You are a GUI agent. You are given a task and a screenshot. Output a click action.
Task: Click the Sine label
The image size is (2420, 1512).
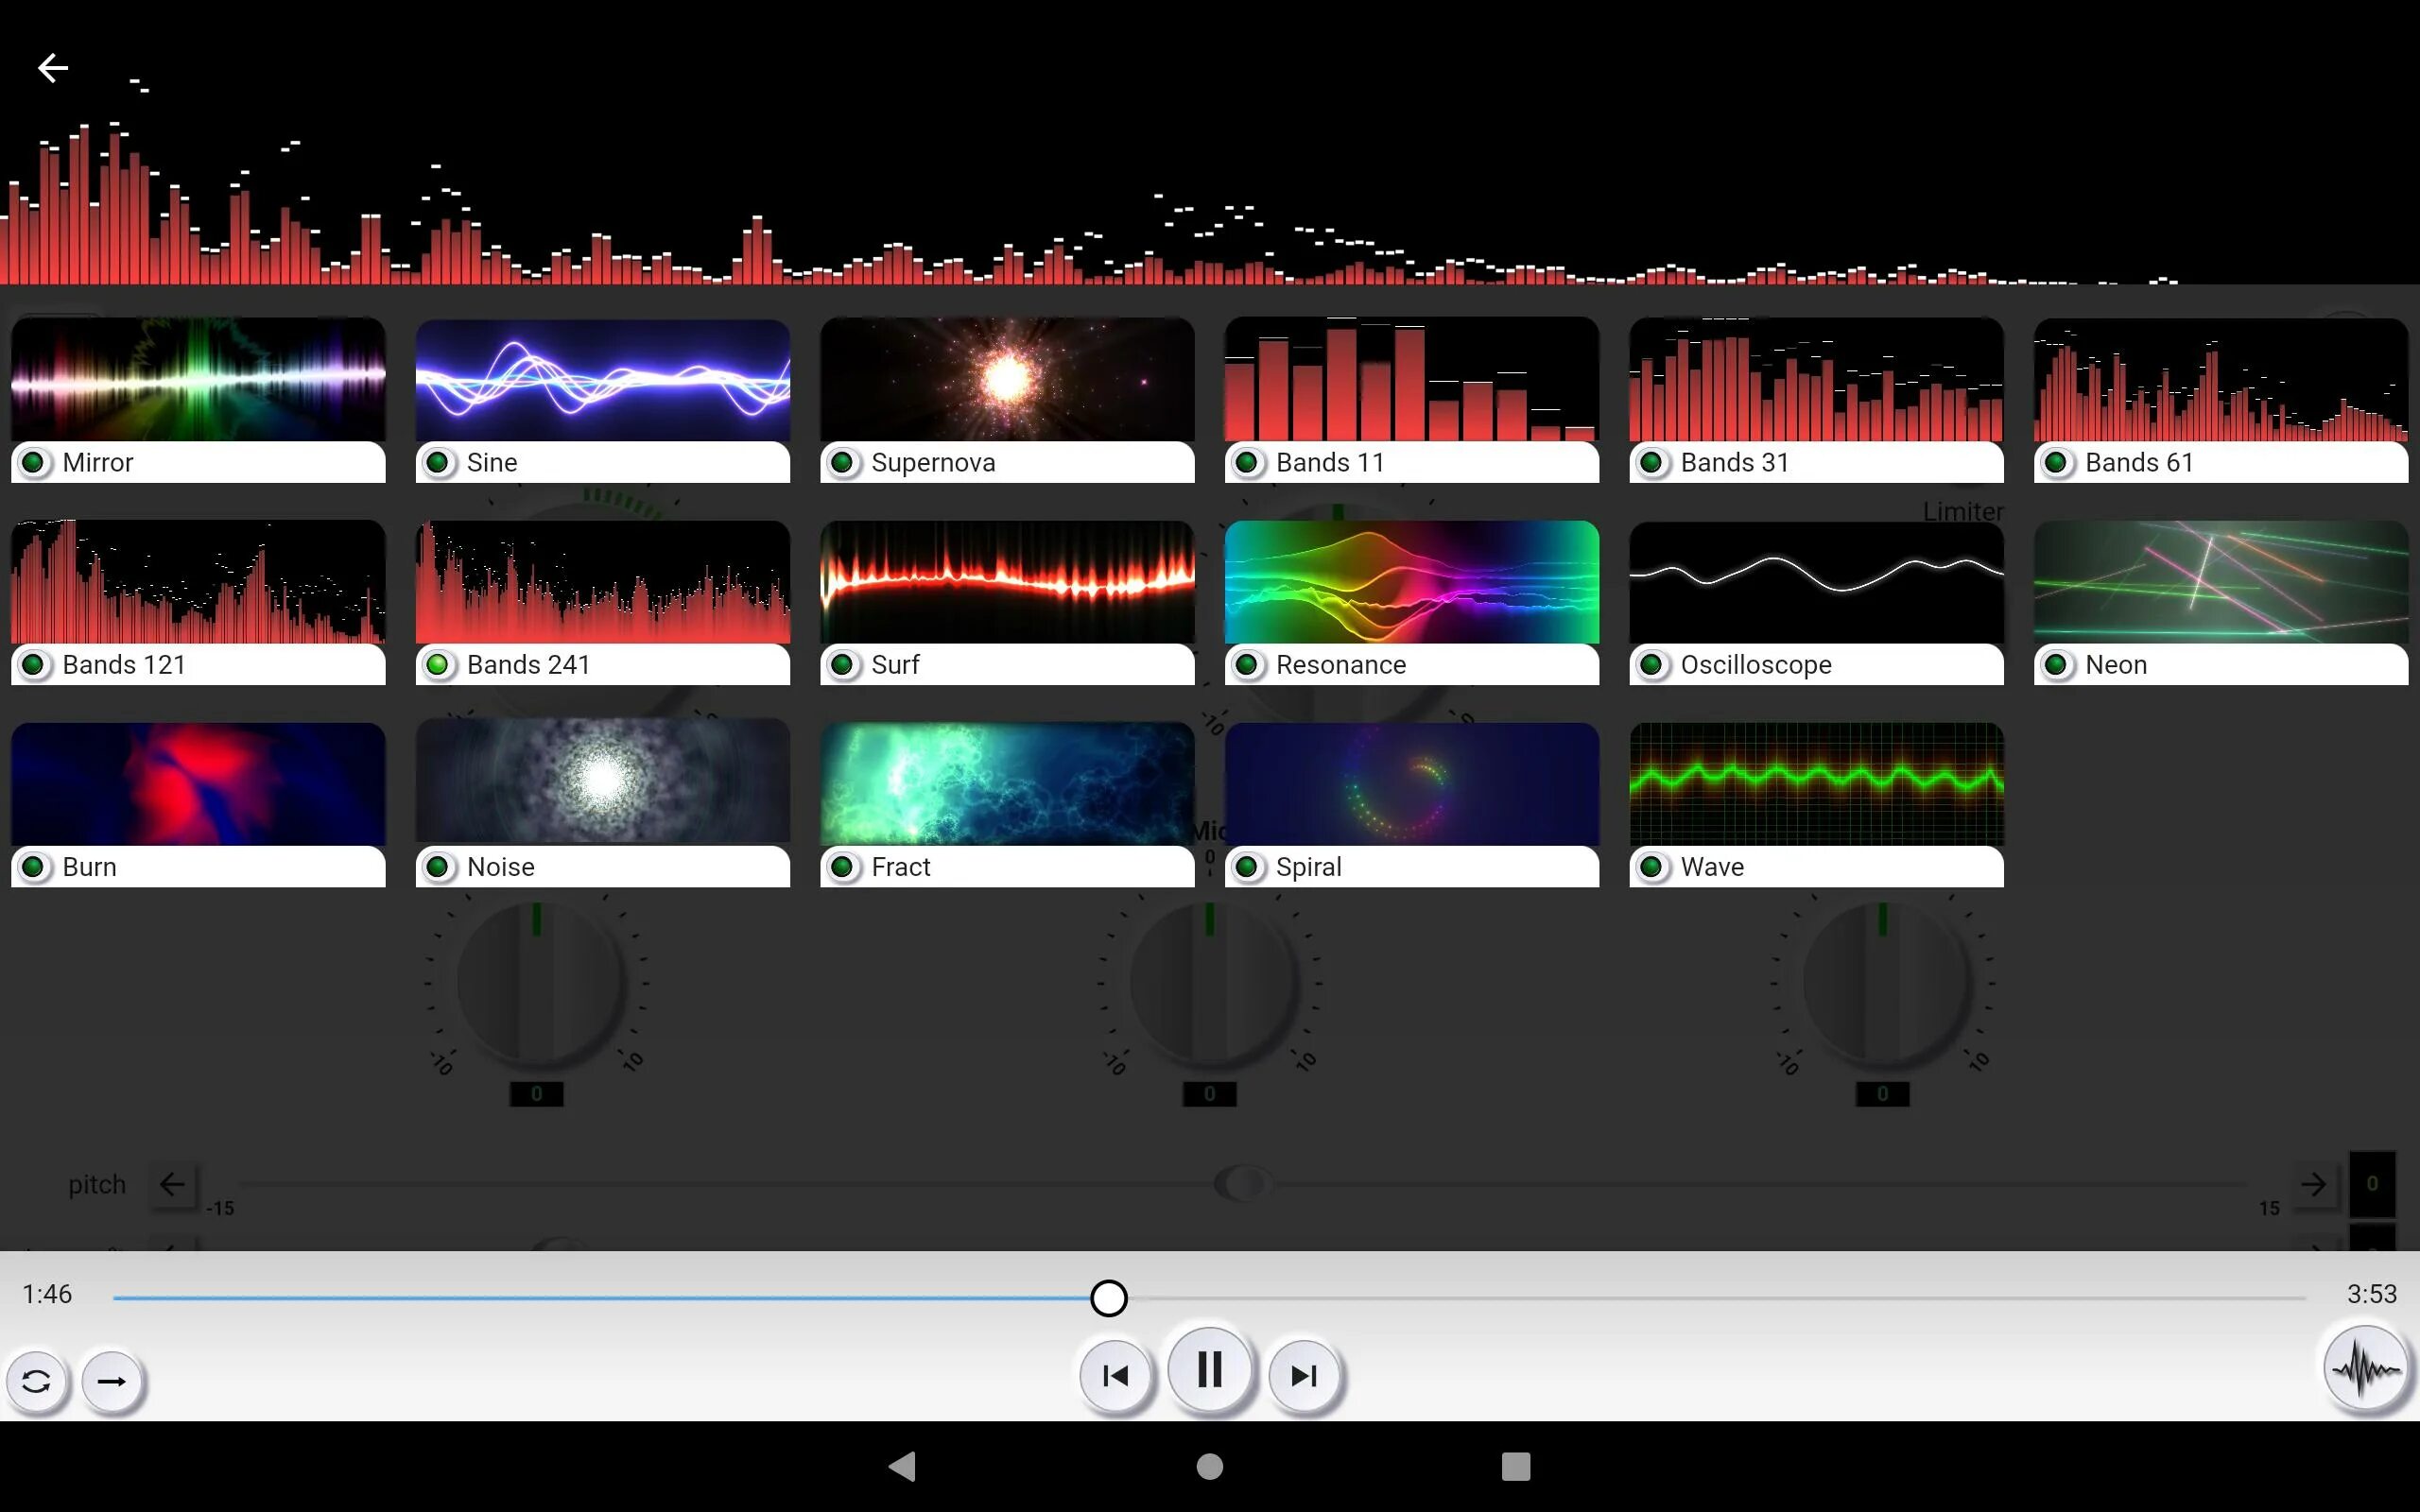[492, 463]
